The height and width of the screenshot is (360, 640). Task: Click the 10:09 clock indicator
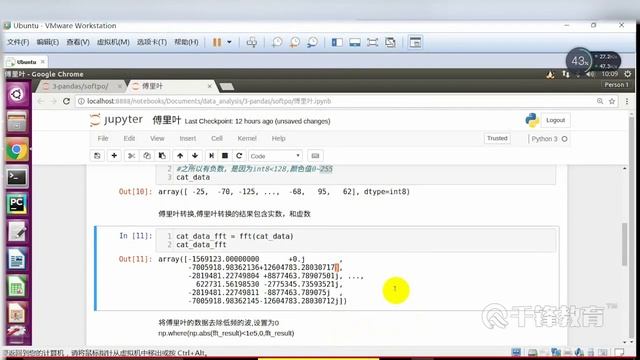(609, 74)
